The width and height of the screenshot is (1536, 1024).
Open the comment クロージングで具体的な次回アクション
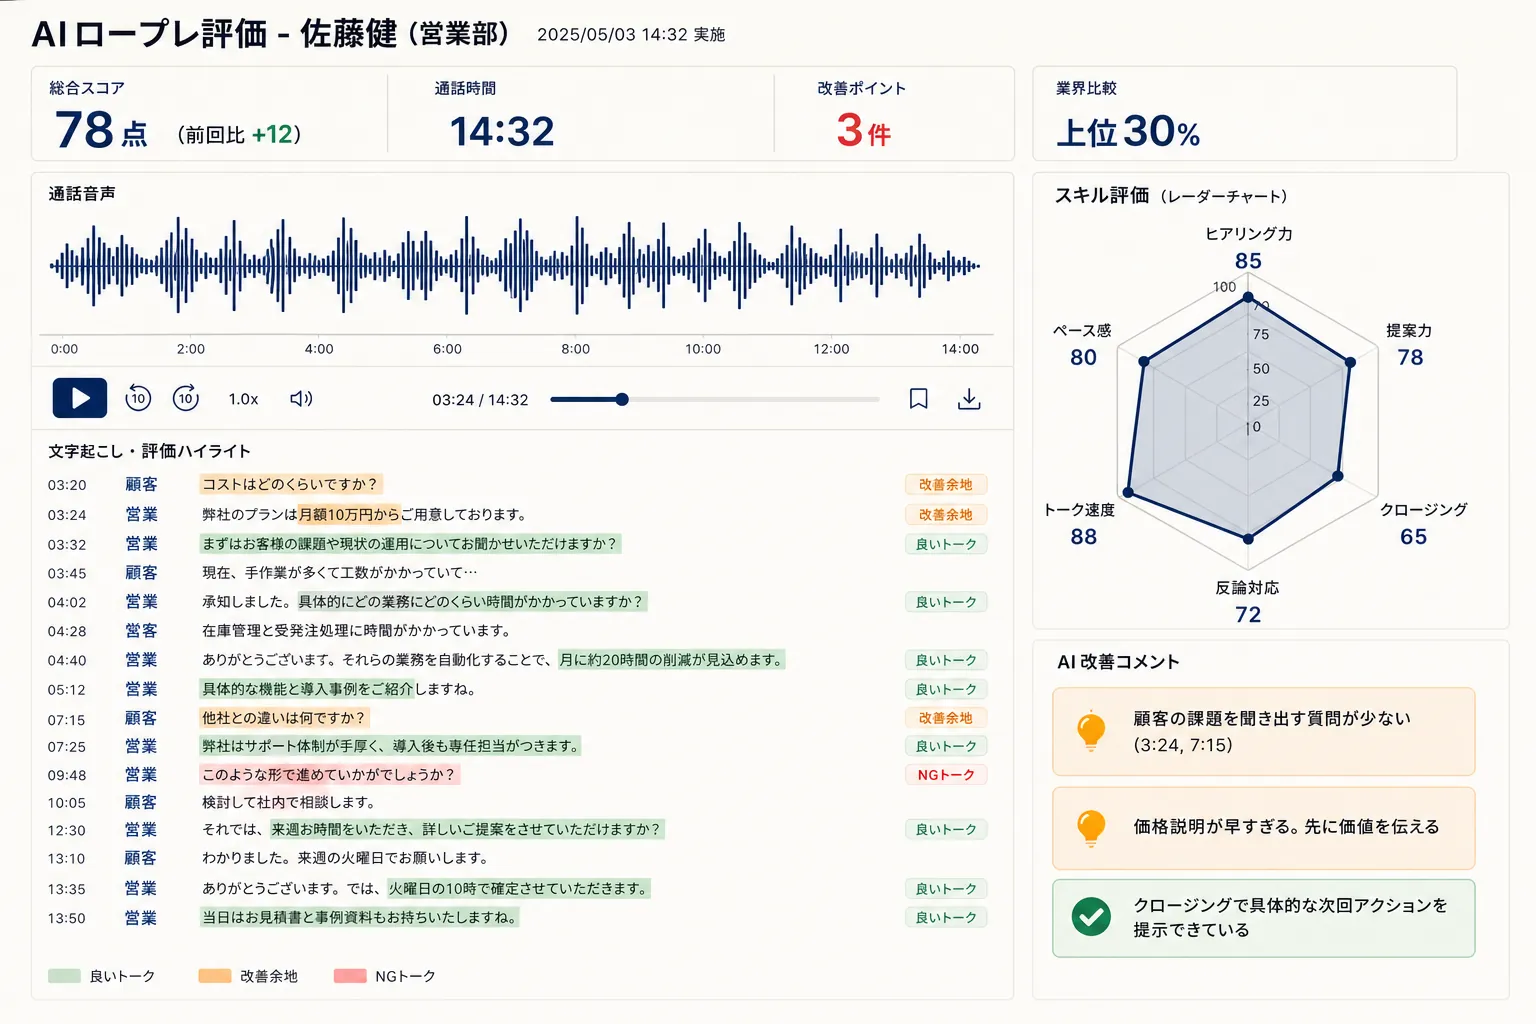[x=1263, y=918]
